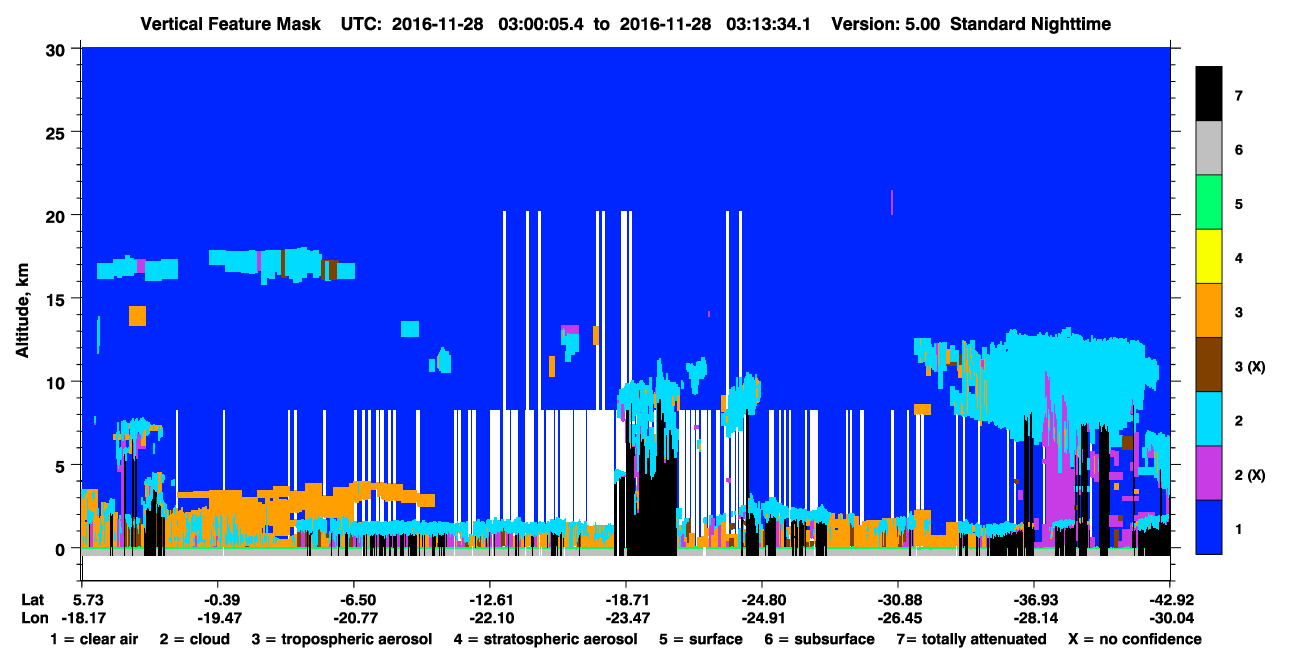Click the longitude value '-24.91'
Viewport: 1300px width, 667px height.
pos(762,617)
